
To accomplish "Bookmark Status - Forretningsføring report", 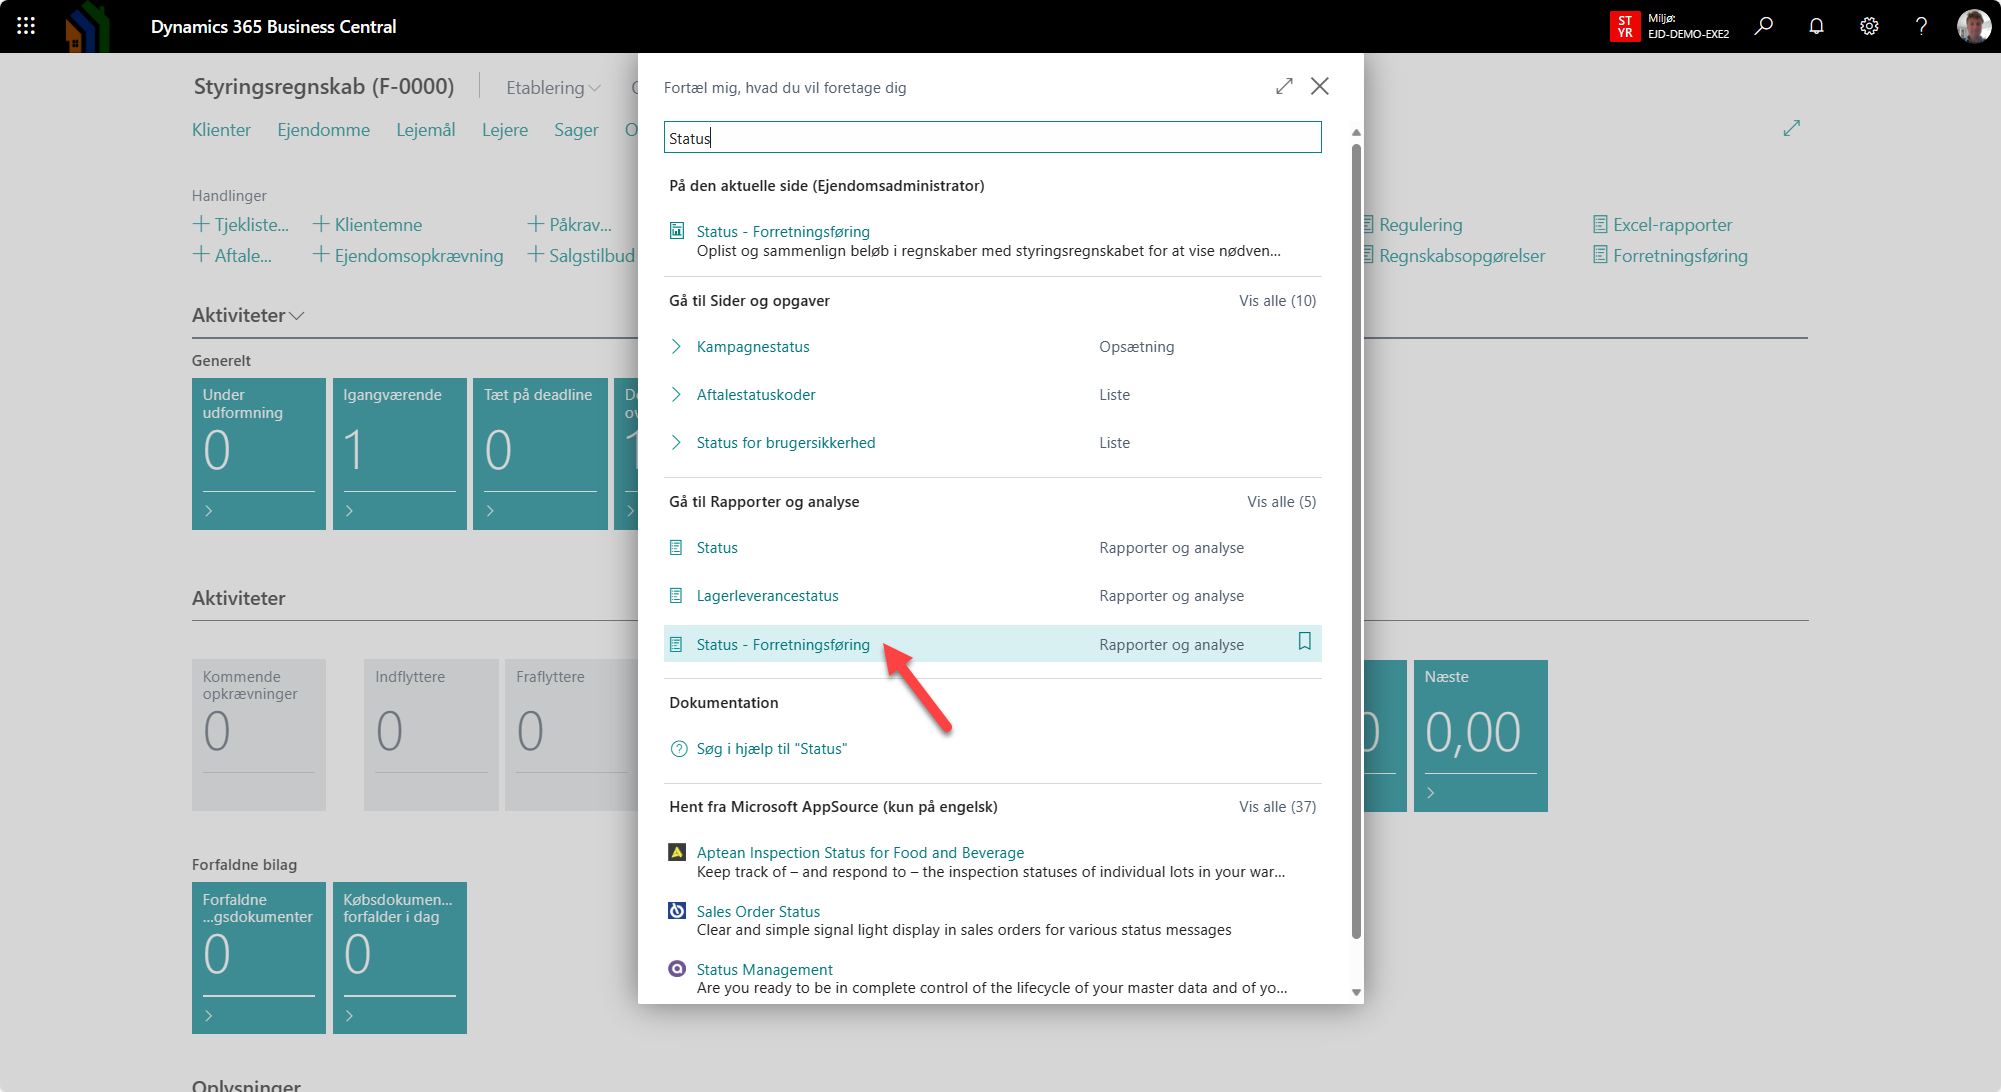I will [1304, 641].
